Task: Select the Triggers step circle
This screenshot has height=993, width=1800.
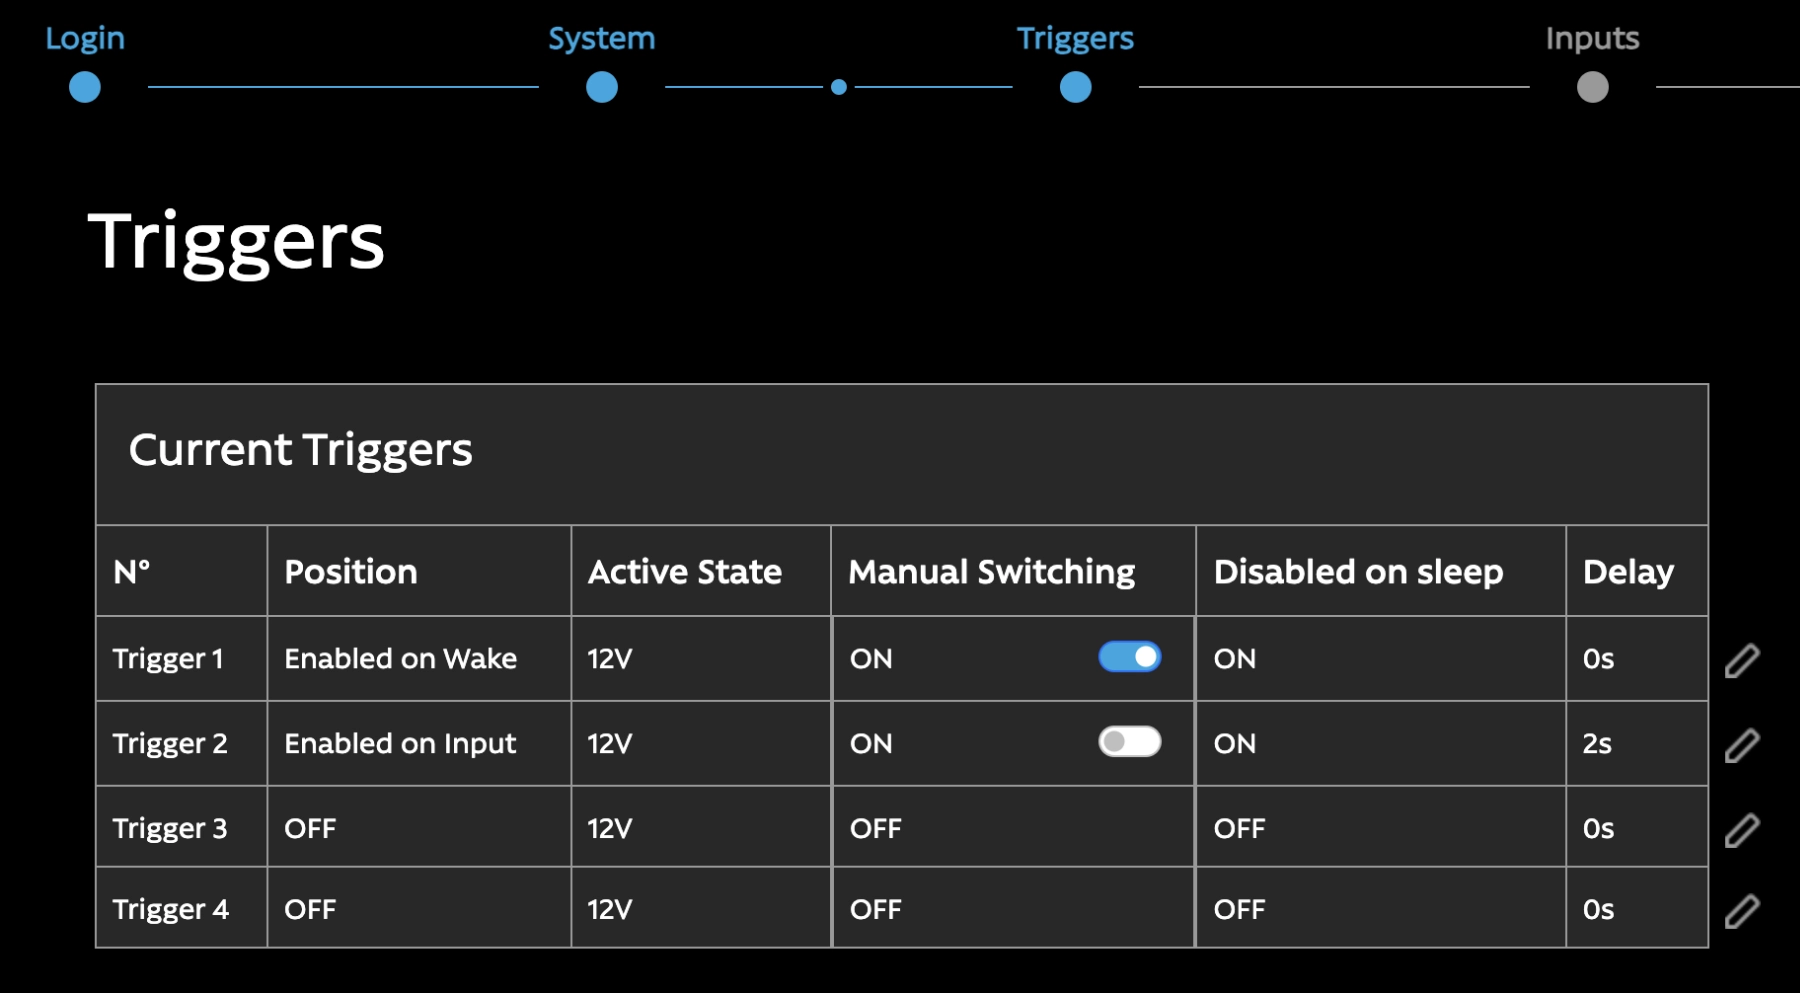Action: click(x=1076, y=87)
